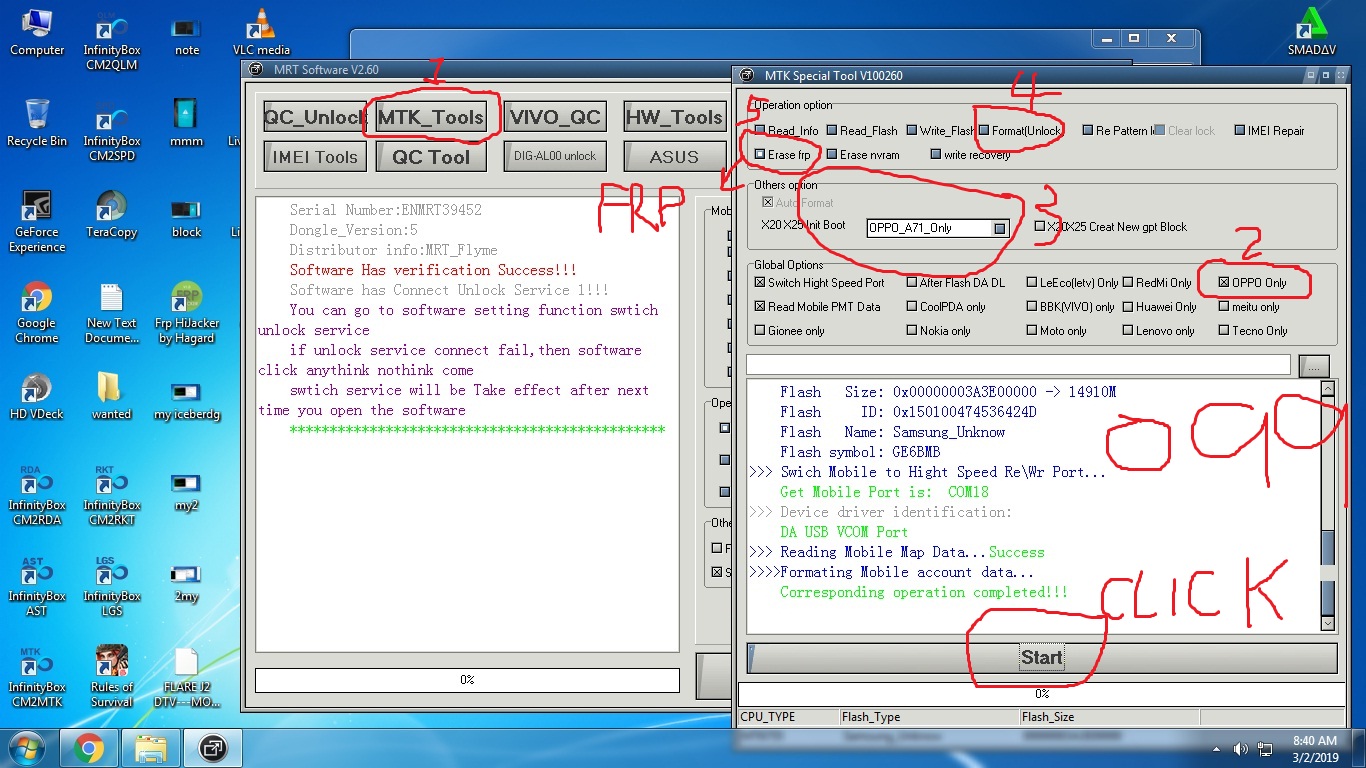Open the 'wanted' folder icon

(x=111, y=396)
